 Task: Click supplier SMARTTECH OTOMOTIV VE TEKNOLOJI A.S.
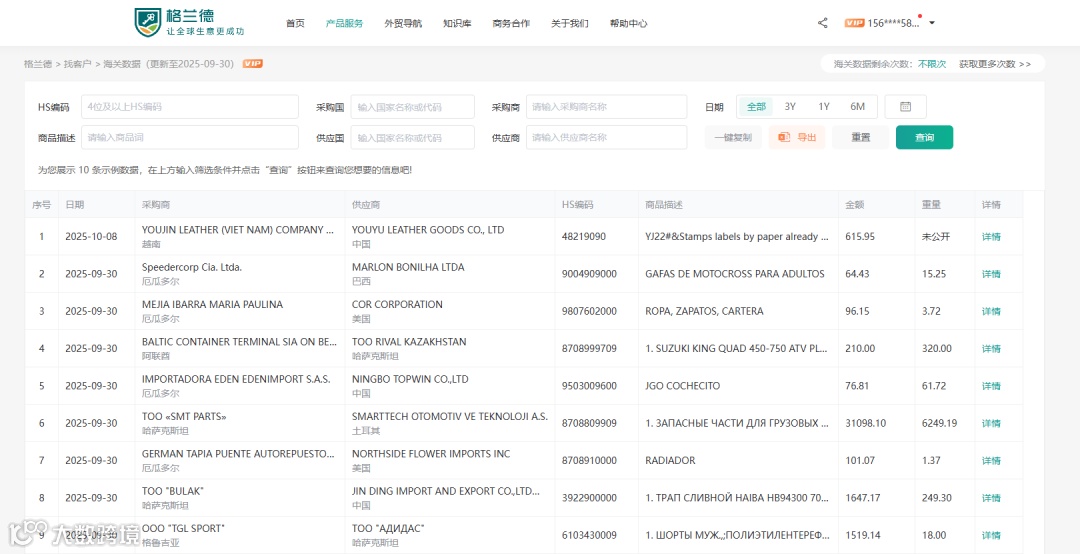coord(450,416)
